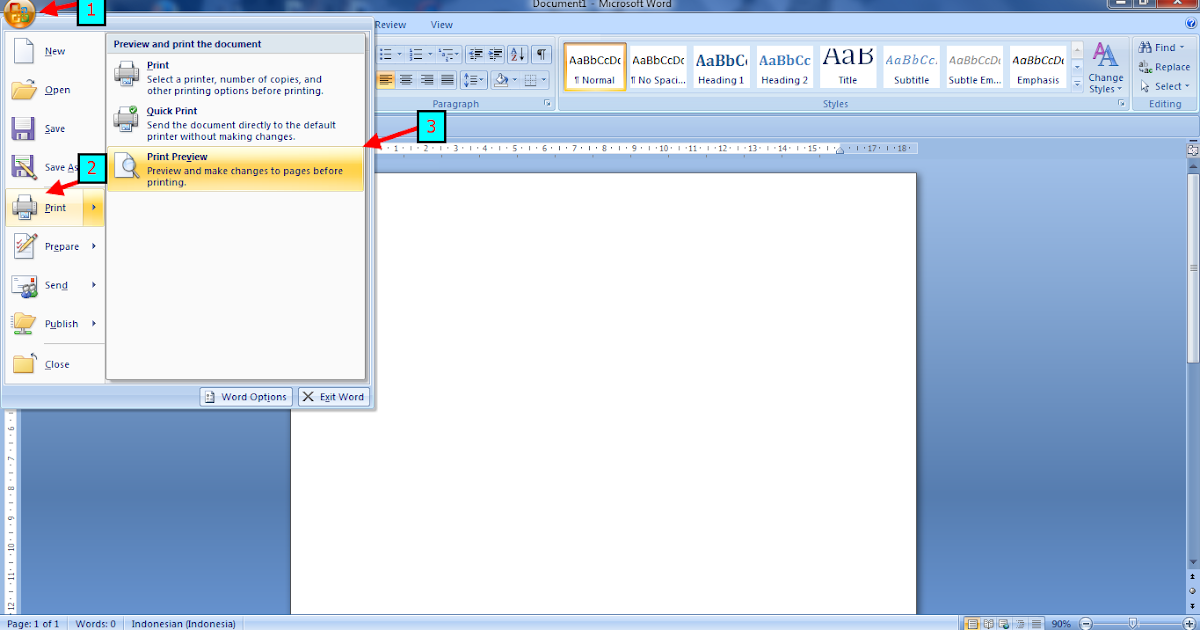Click the zoom slider handle
Screen dimensions: 1200x630
(1131, 623)
